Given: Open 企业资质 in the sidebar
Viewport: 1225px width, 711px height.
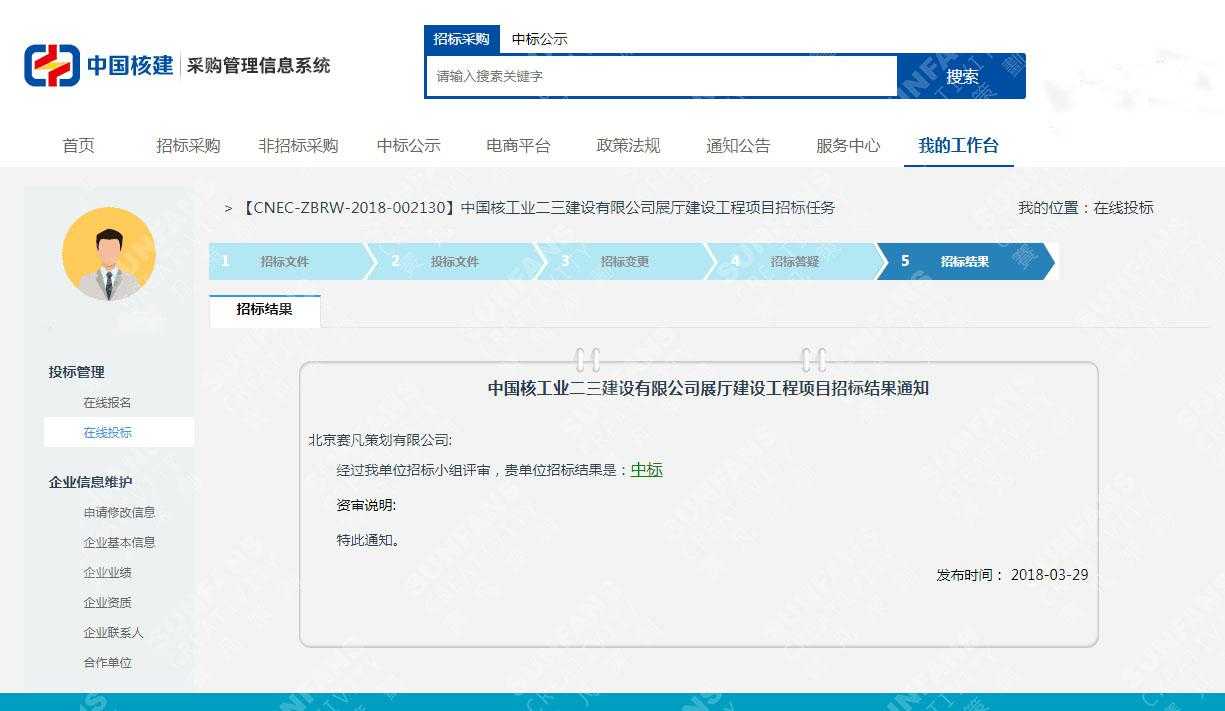Looking at the screenshot, I should [107, 603].
